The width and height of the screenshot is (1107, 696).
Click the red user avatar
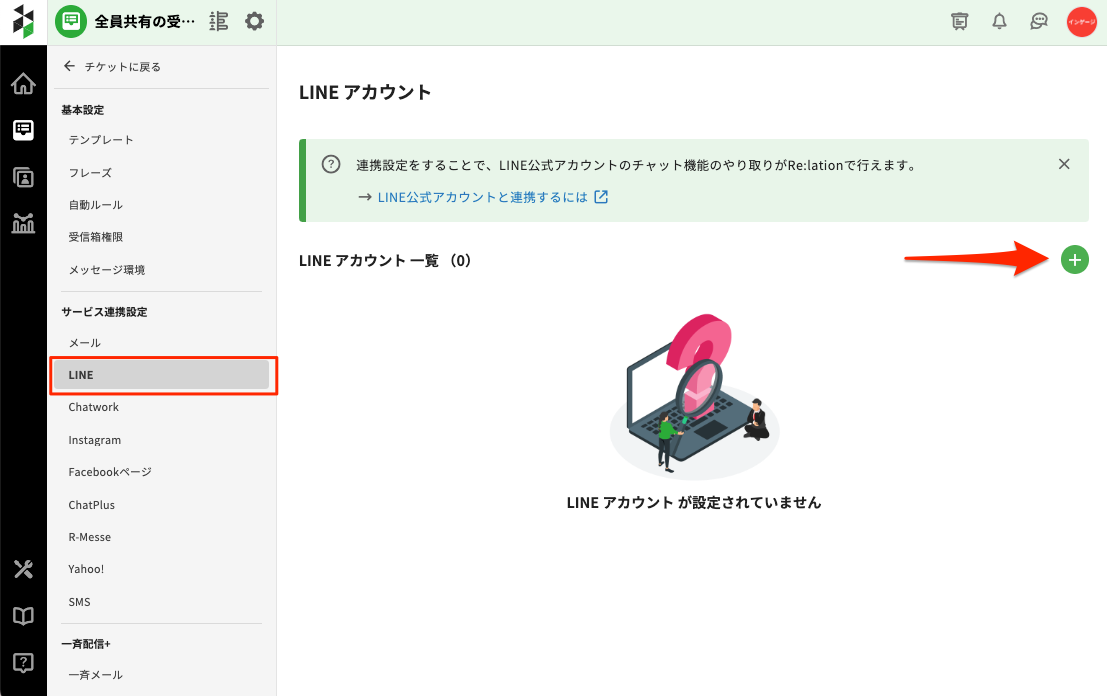[1081, 21]
